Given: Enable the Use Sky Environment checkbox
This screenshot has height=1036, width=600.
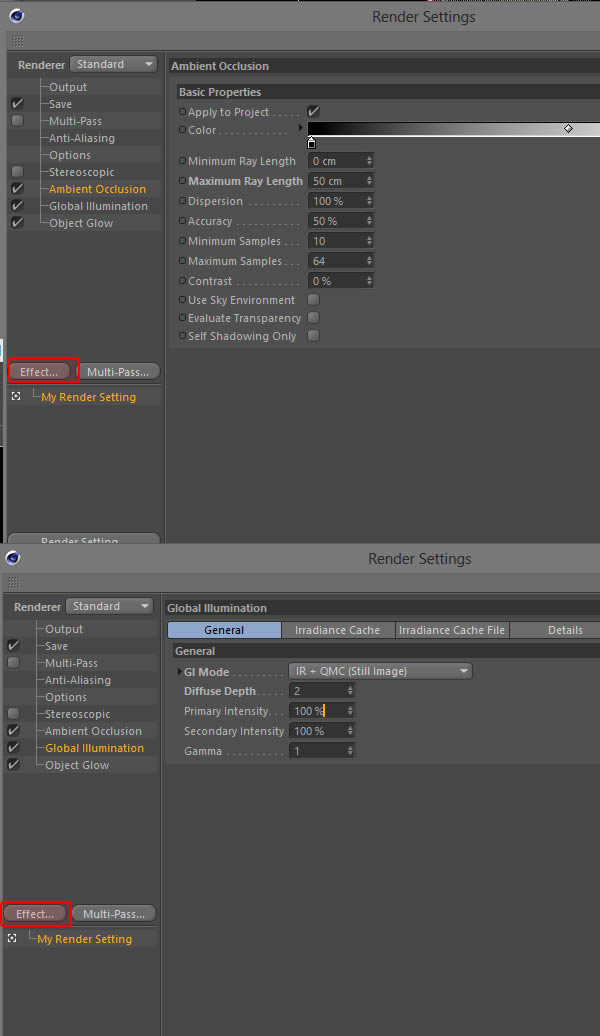Looking at the screenshot, I should 313,300.
